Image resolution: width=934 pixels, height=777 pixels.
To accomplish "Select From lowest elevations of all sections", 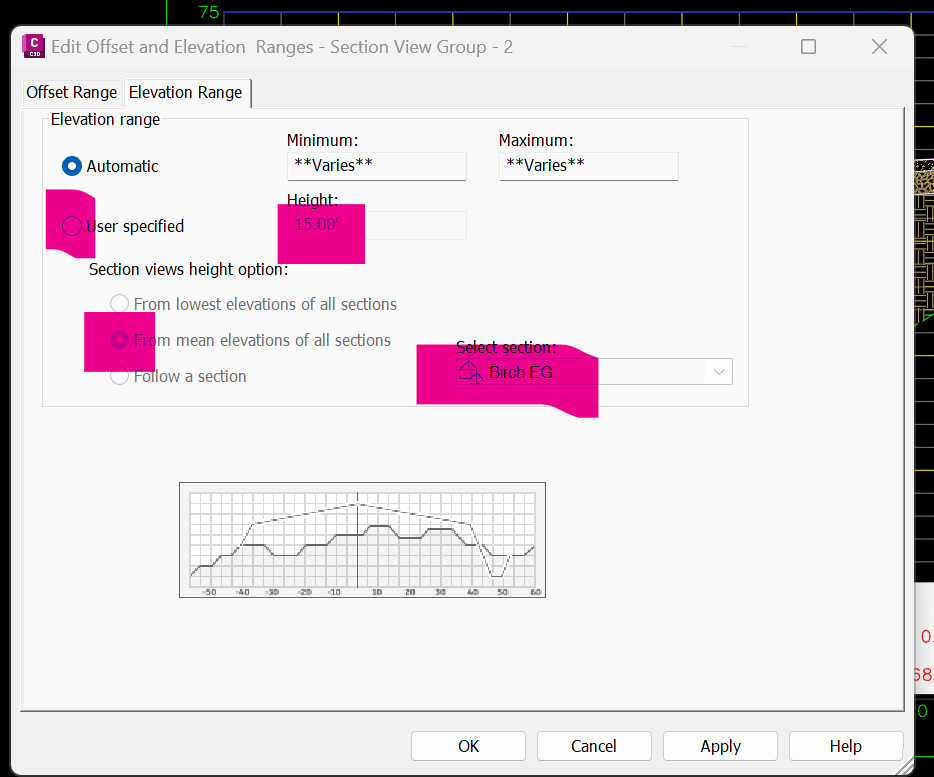I will [119, 304].
